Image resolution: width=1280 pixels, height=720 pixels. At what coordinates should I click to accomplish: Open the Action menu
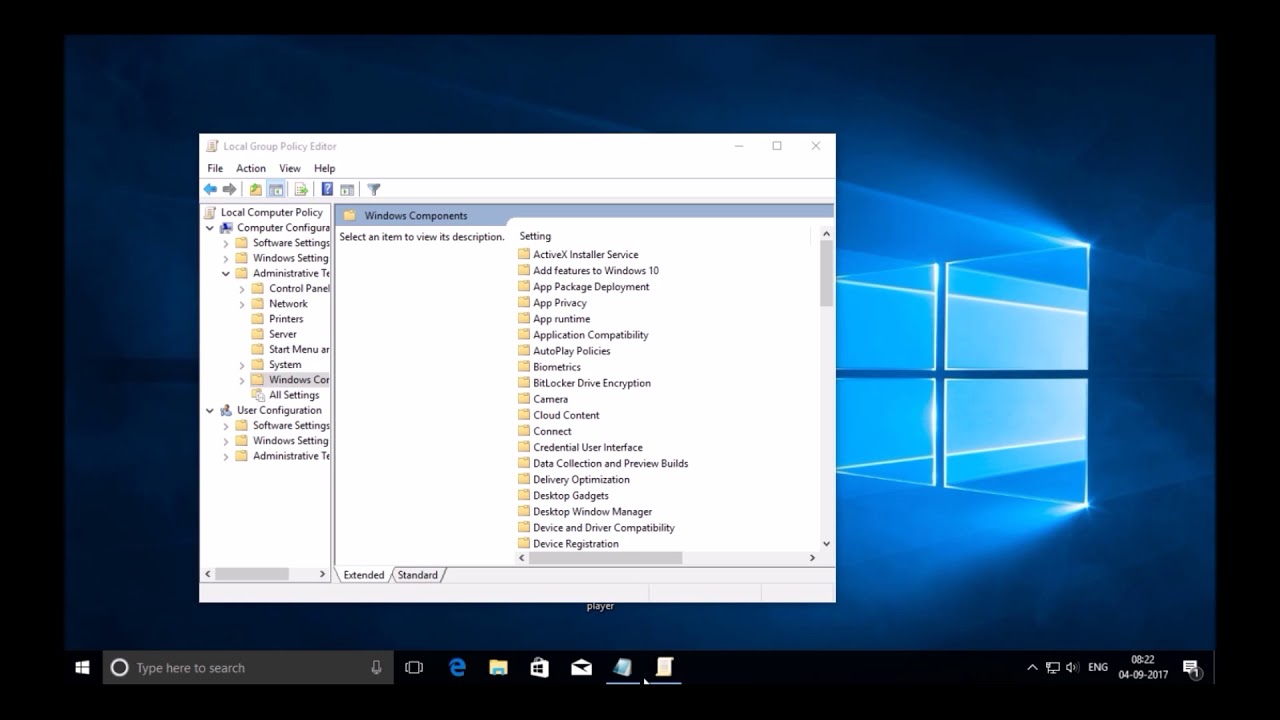[x=251, y=168]
